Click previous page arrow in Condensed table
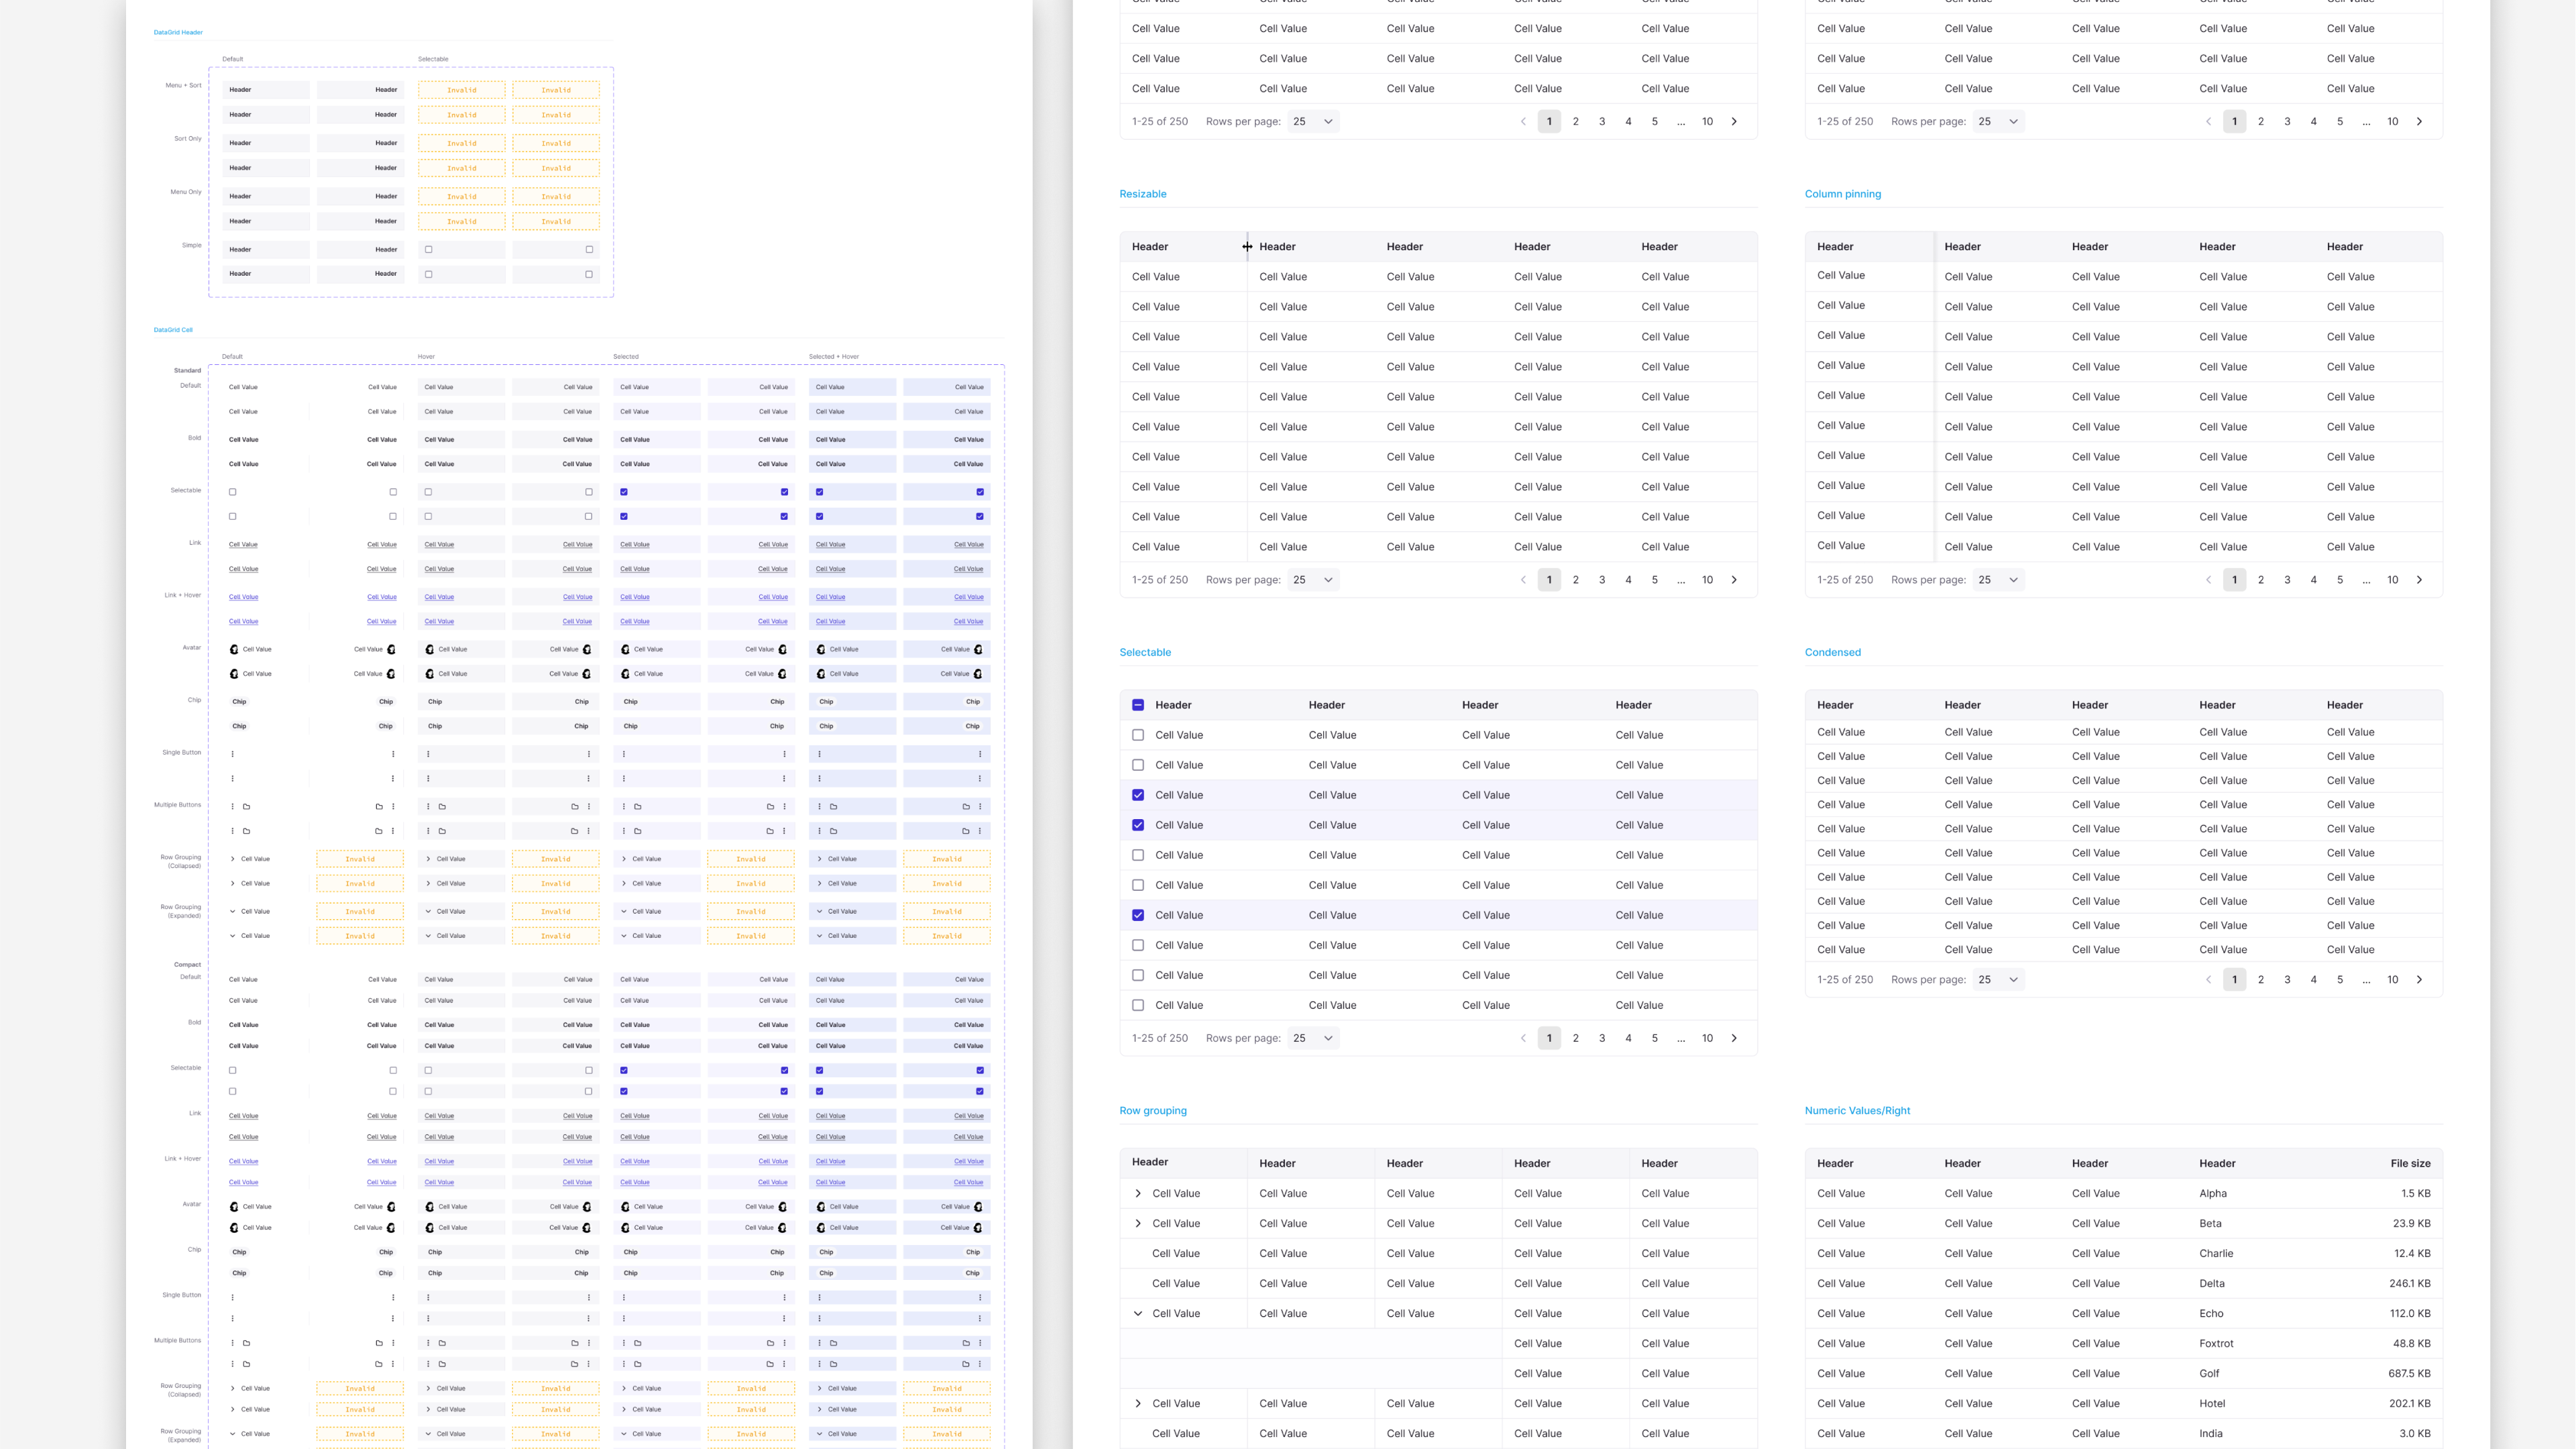Image resolution: width=2576 pixels, height=1449 pixels. [x=2208, y=980]
